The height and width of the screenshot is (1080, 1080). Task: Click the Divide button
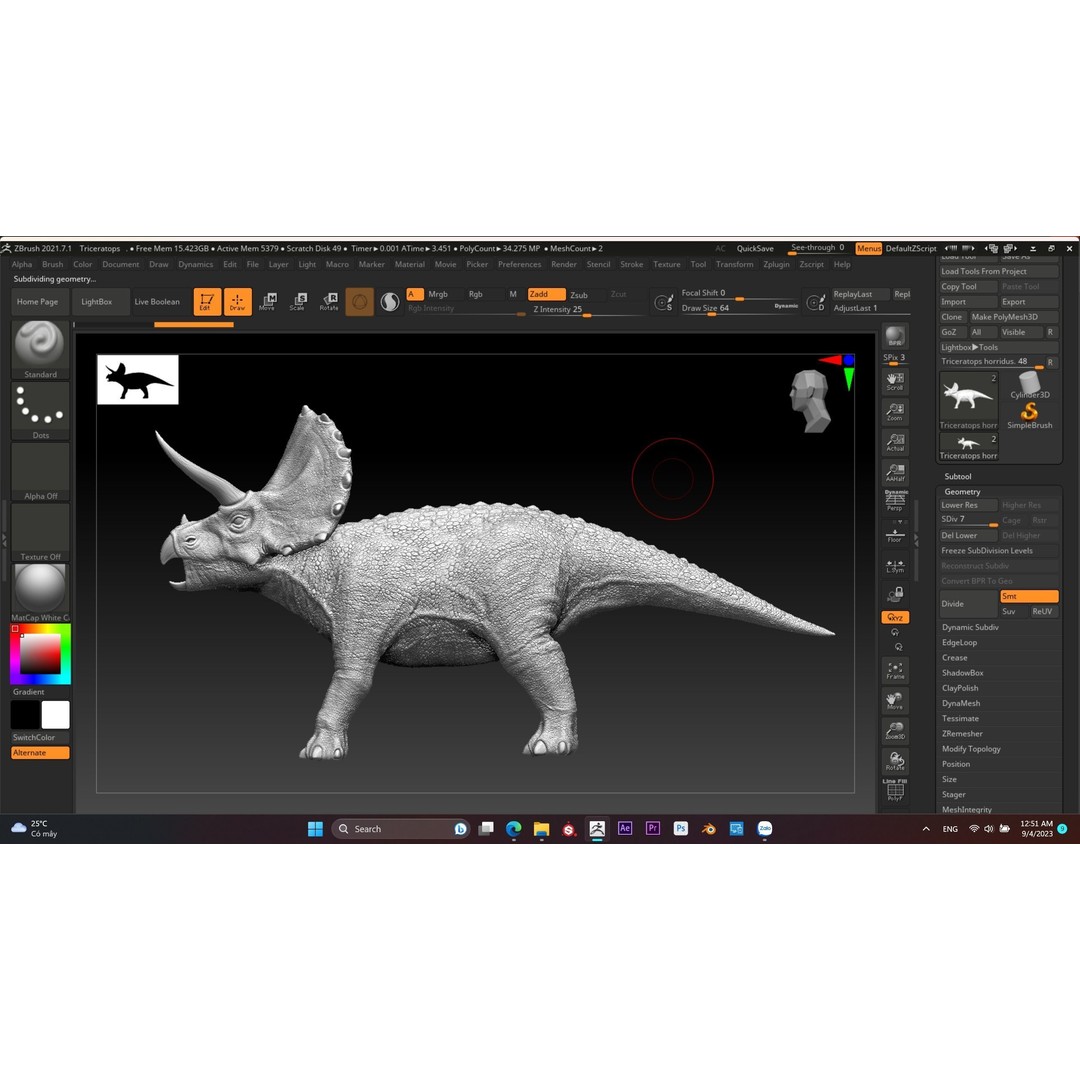(x=968, y=604)
